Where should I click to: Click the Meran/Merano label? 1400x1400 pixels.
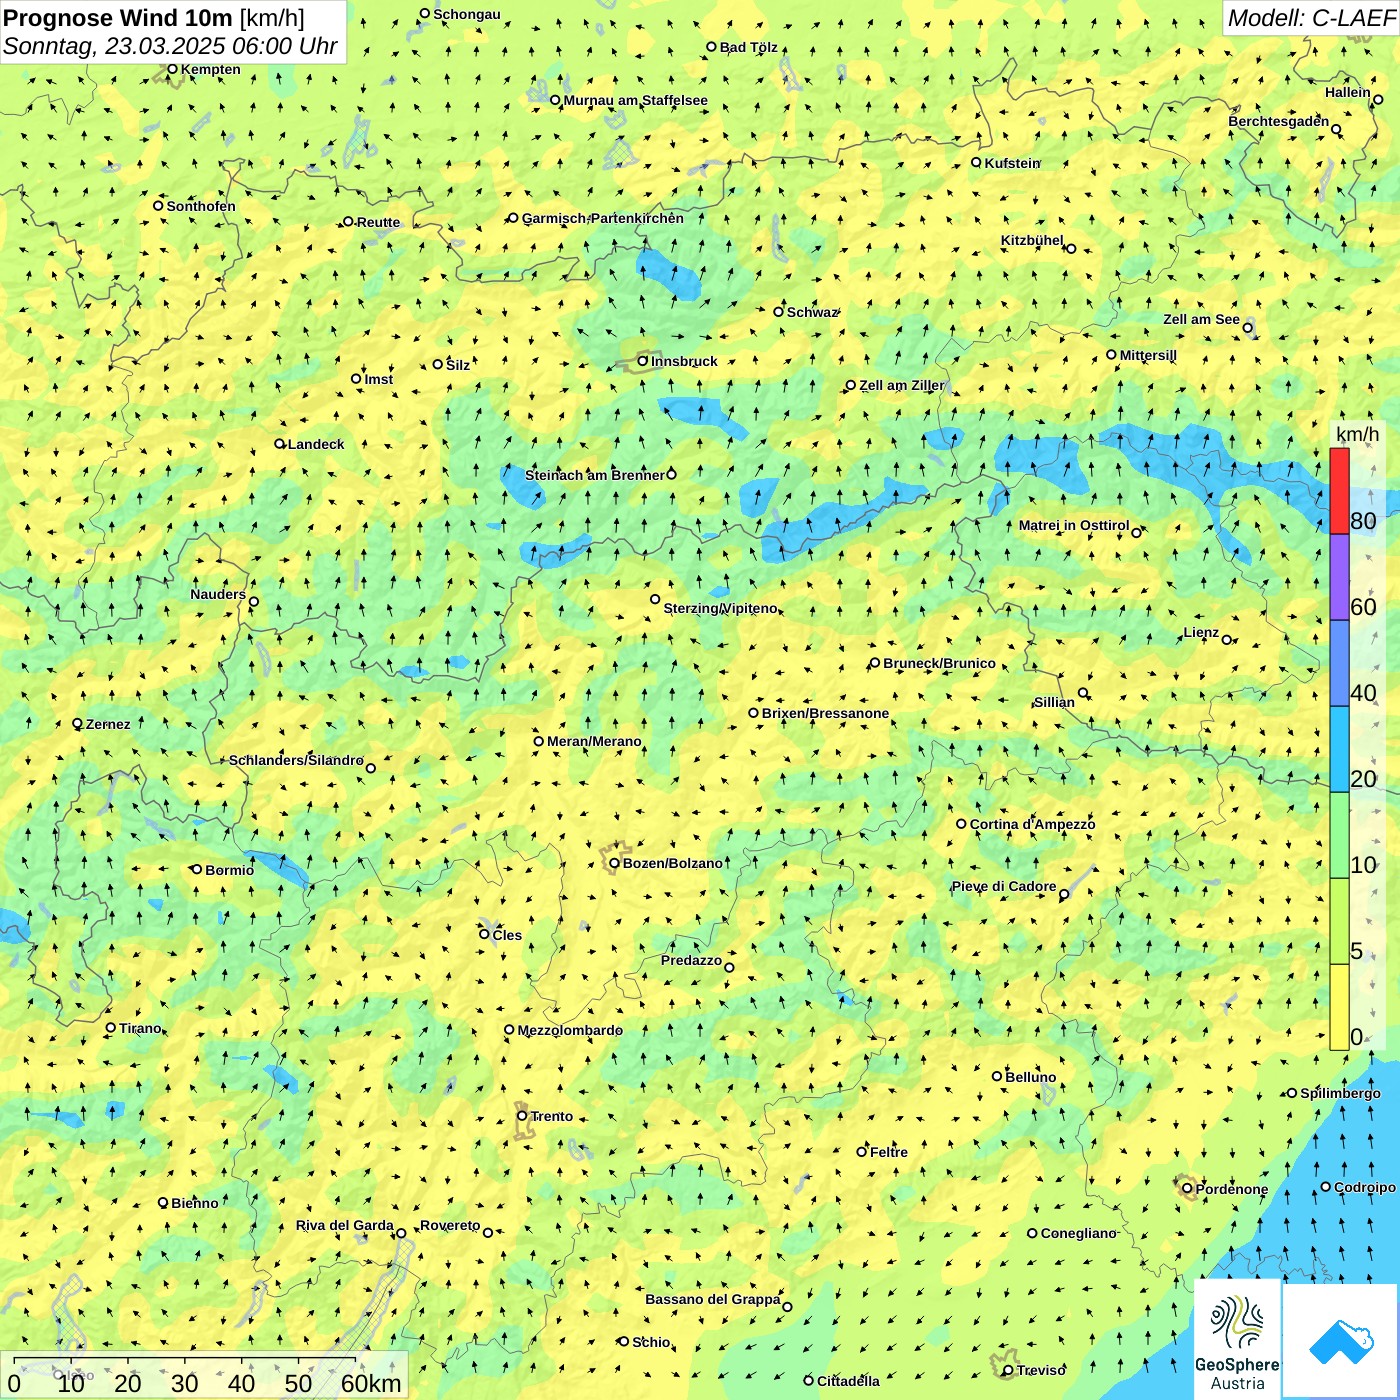pos(594,741)
